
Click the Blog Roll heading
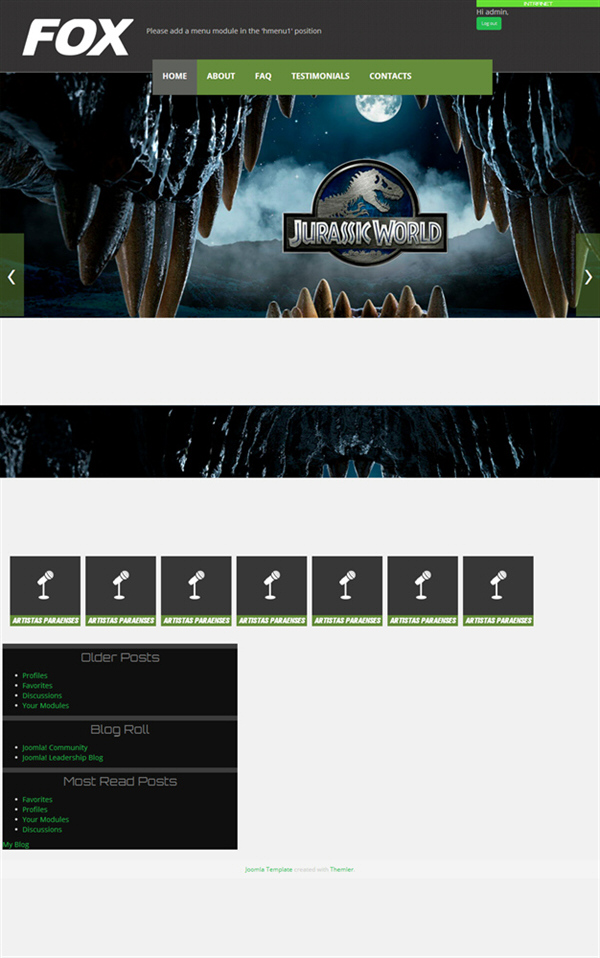click(x=120, y=729)
